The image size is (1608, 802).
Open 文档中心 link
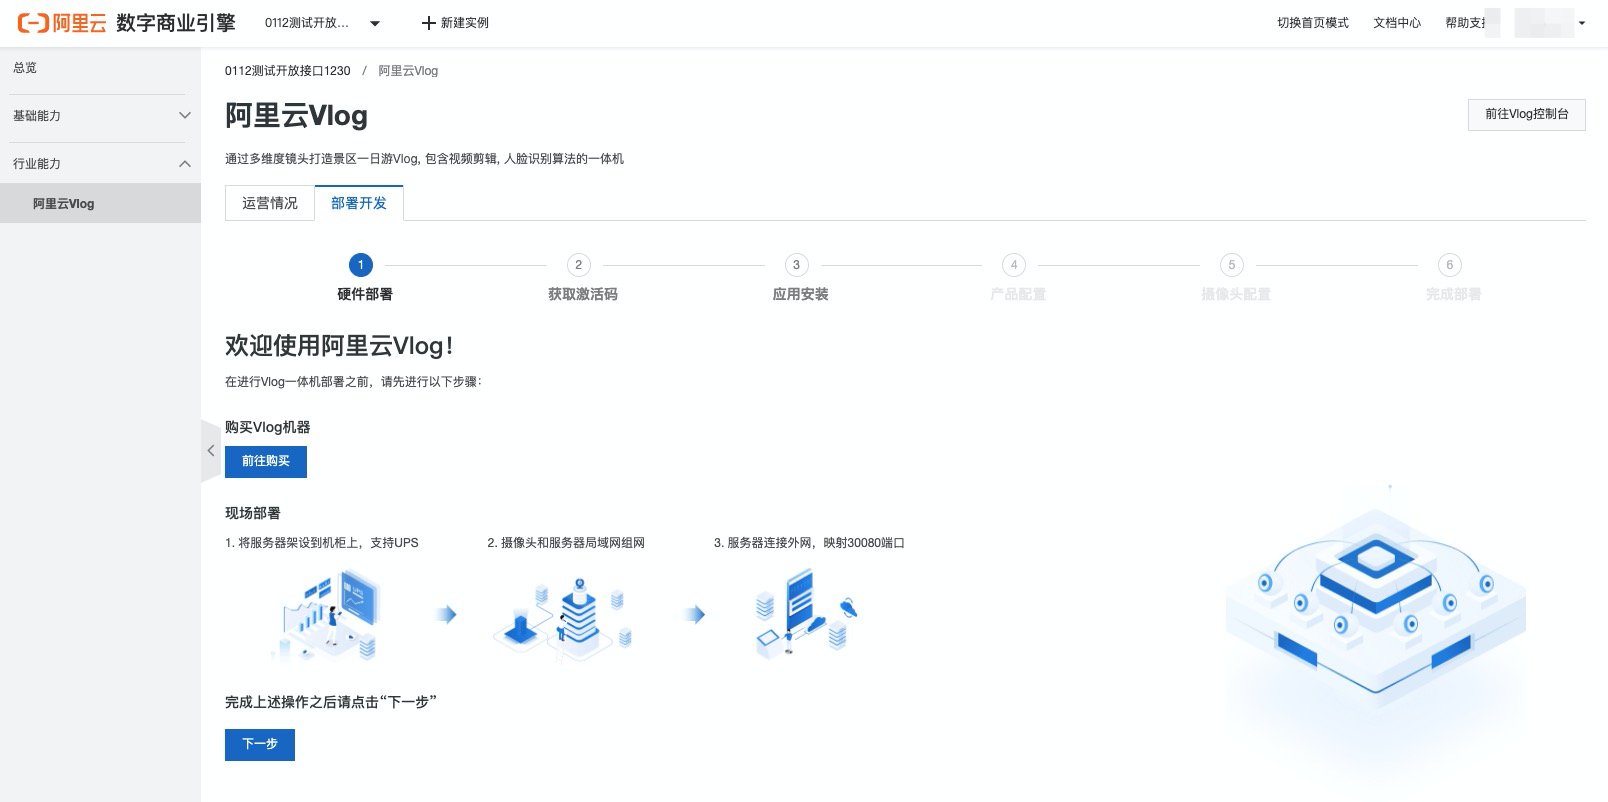(x=1396, y=23)
